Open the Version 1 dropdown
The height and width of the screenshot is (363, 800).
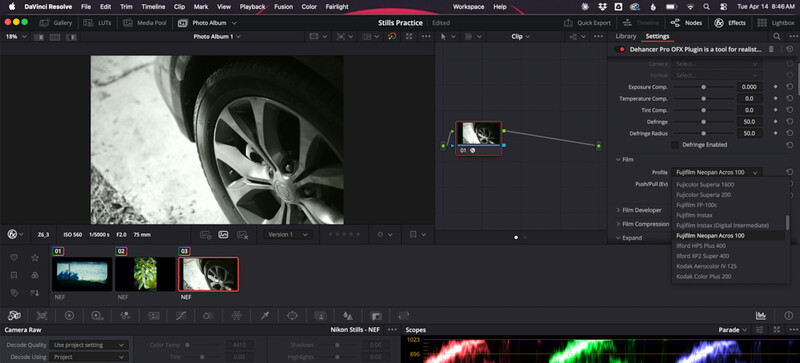click(x=288, y=234)
